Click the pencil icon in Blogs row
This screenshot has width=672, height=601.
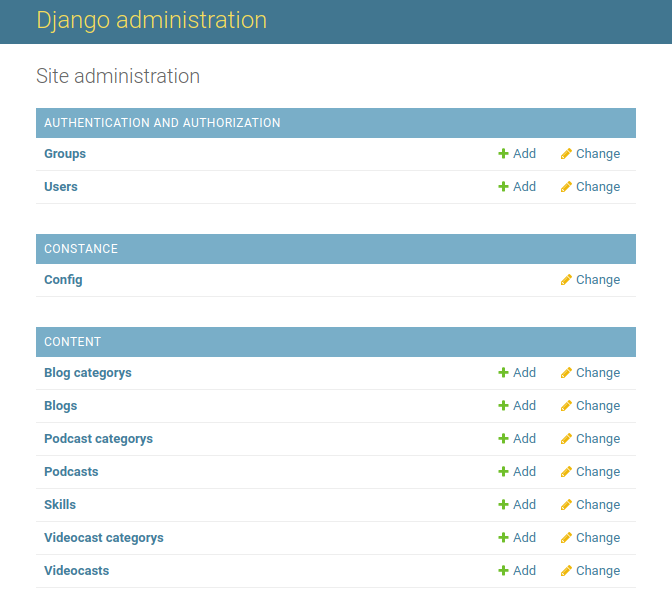point(566,406)
